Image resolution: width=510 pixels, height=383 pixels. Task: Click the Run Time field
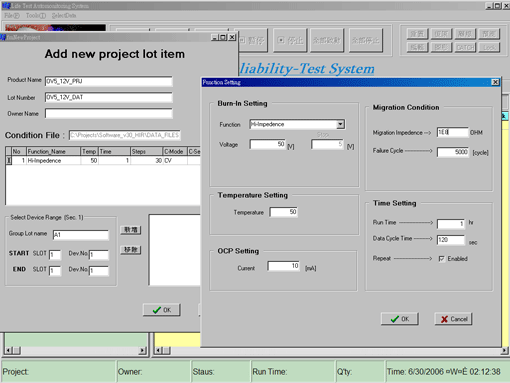(x=451, y=224)
